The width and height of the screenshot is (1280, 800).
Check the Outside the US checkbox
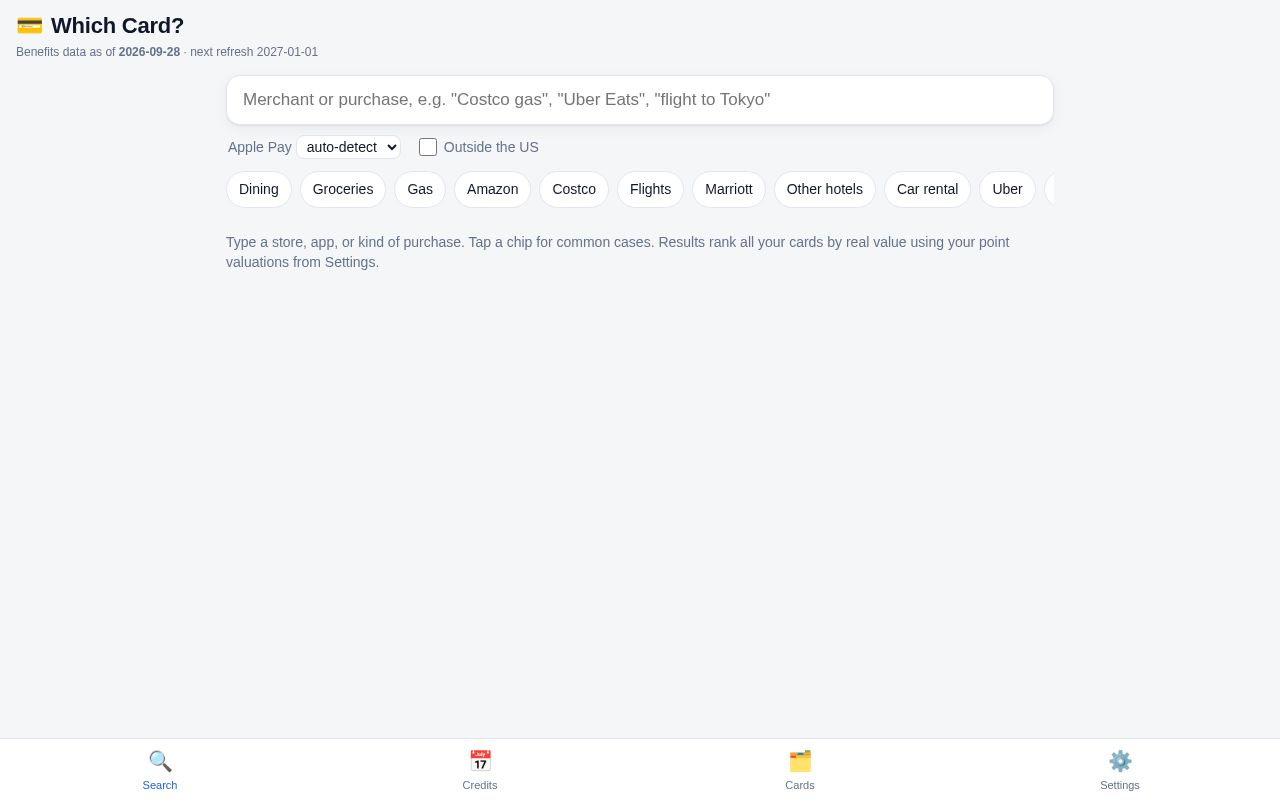point(428,147)
